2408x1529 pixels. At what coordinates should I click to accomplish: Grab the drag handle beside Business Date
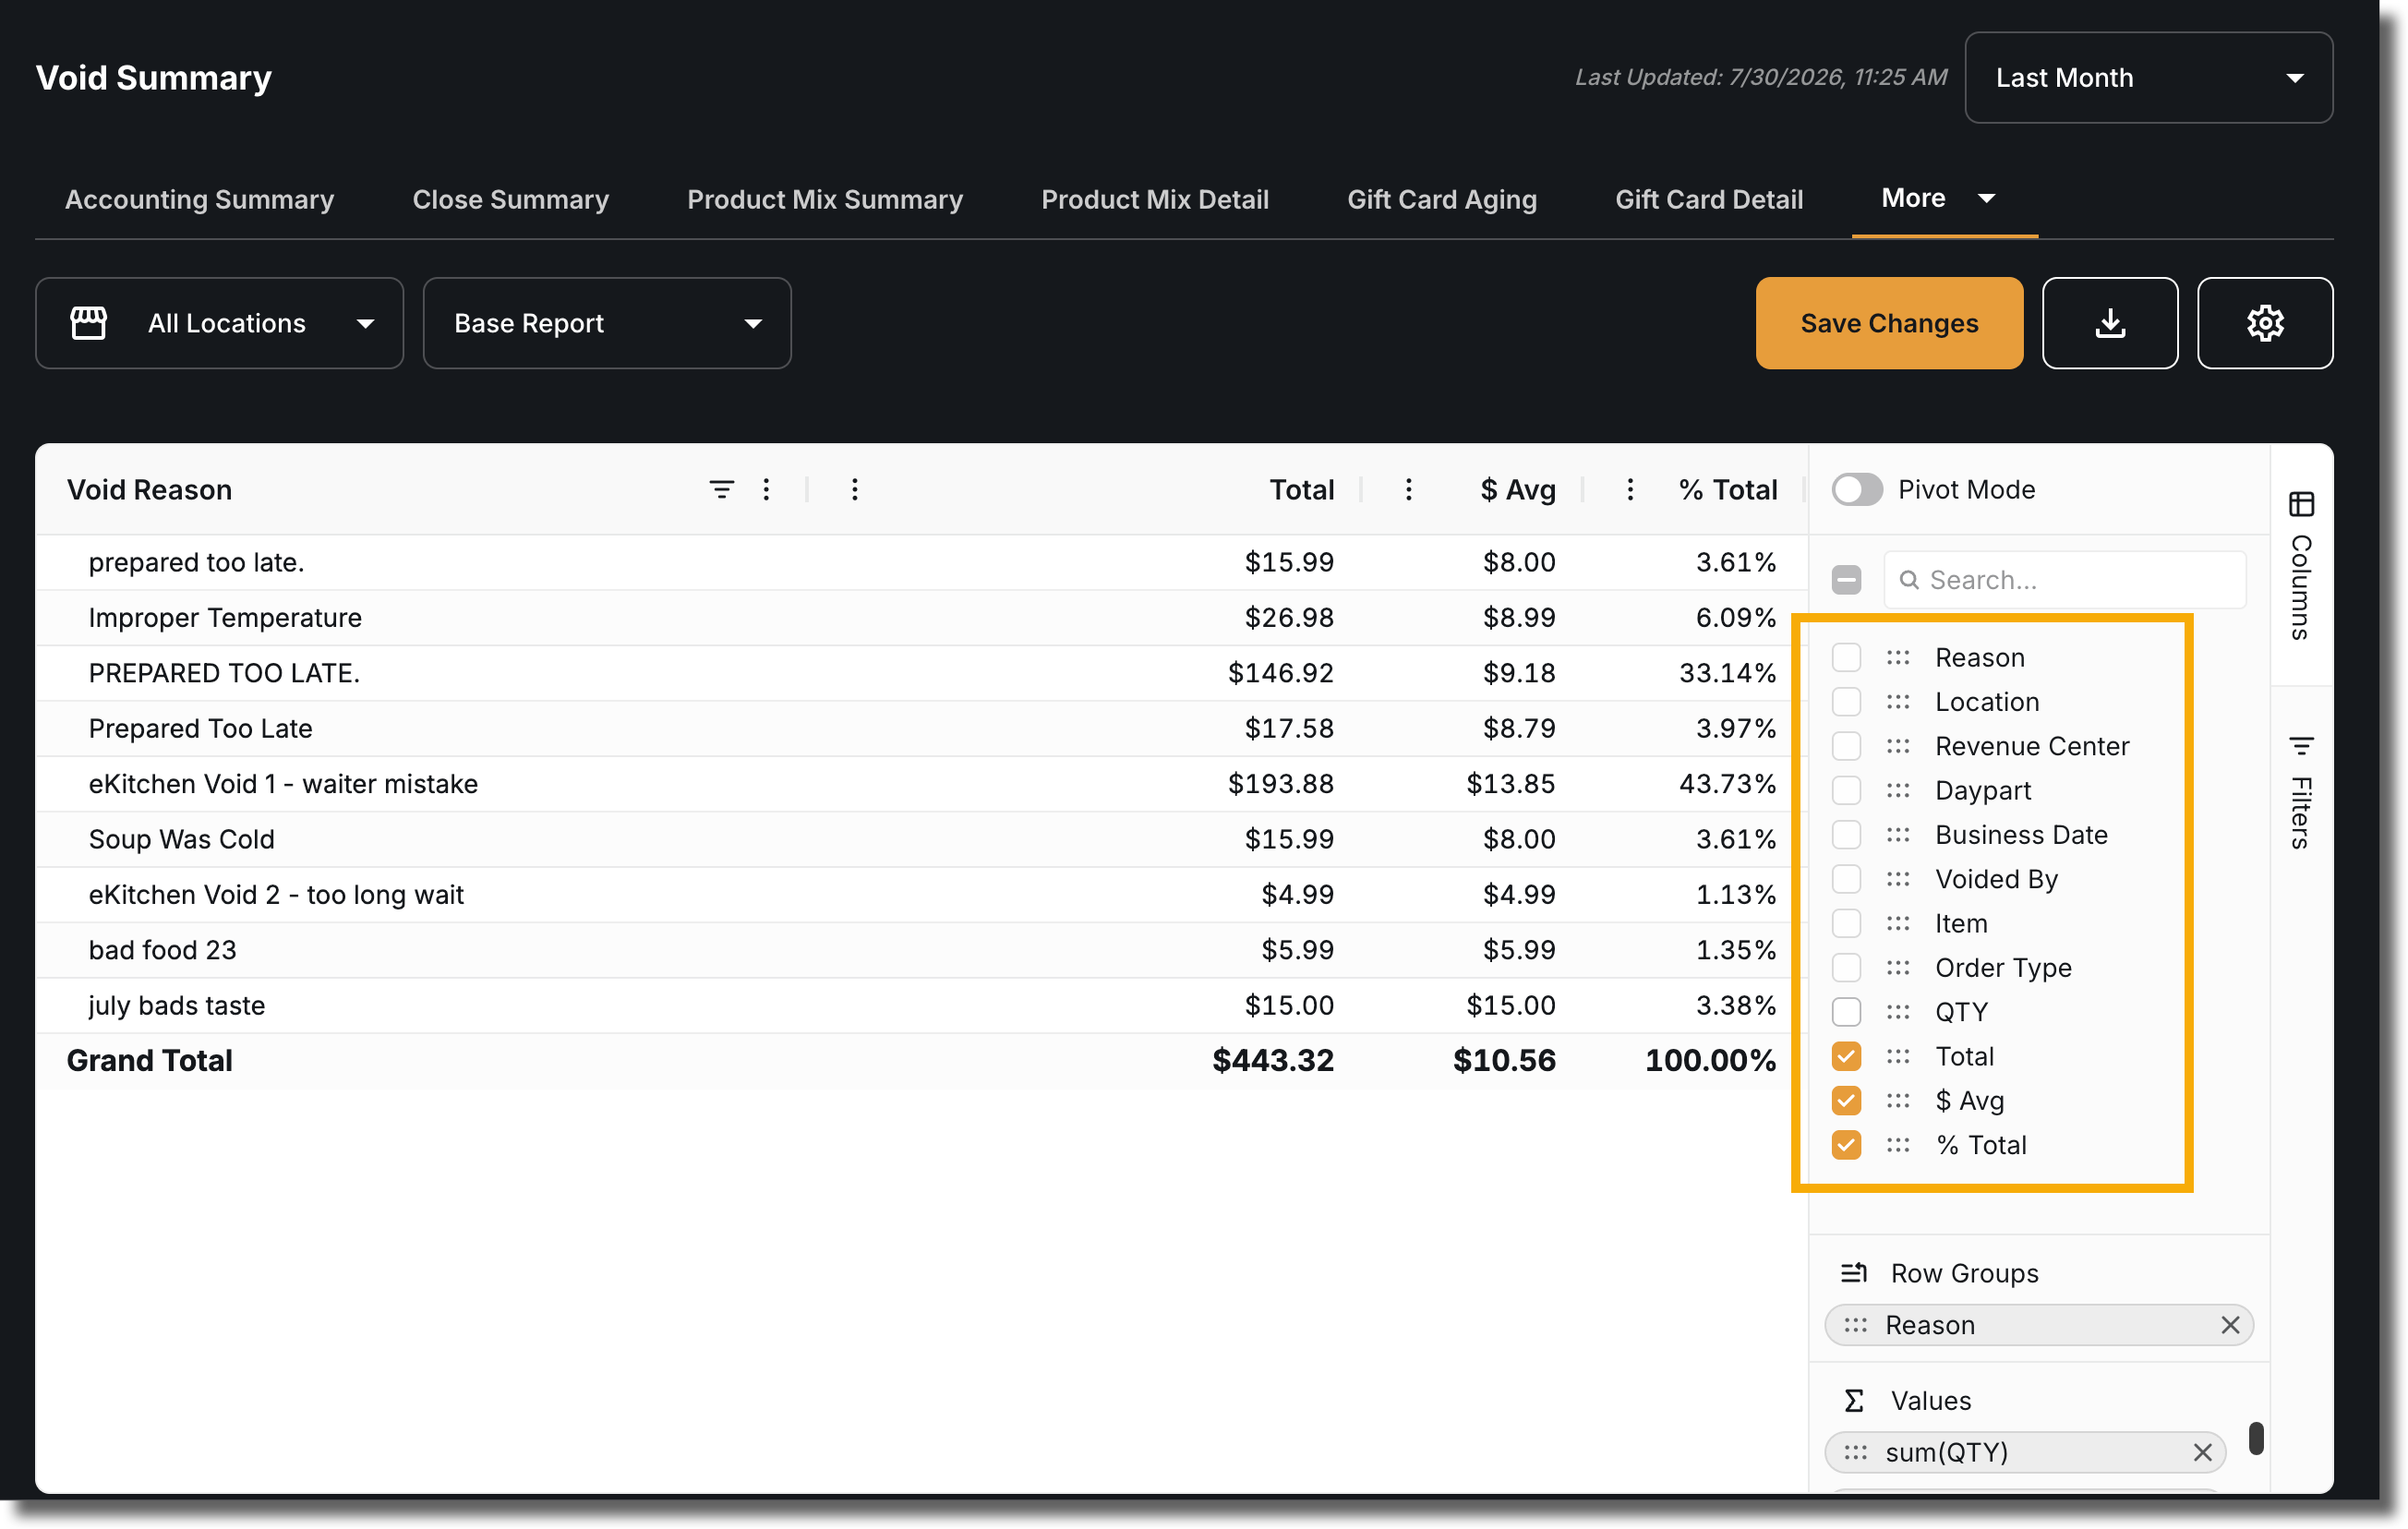point(1897,834)
